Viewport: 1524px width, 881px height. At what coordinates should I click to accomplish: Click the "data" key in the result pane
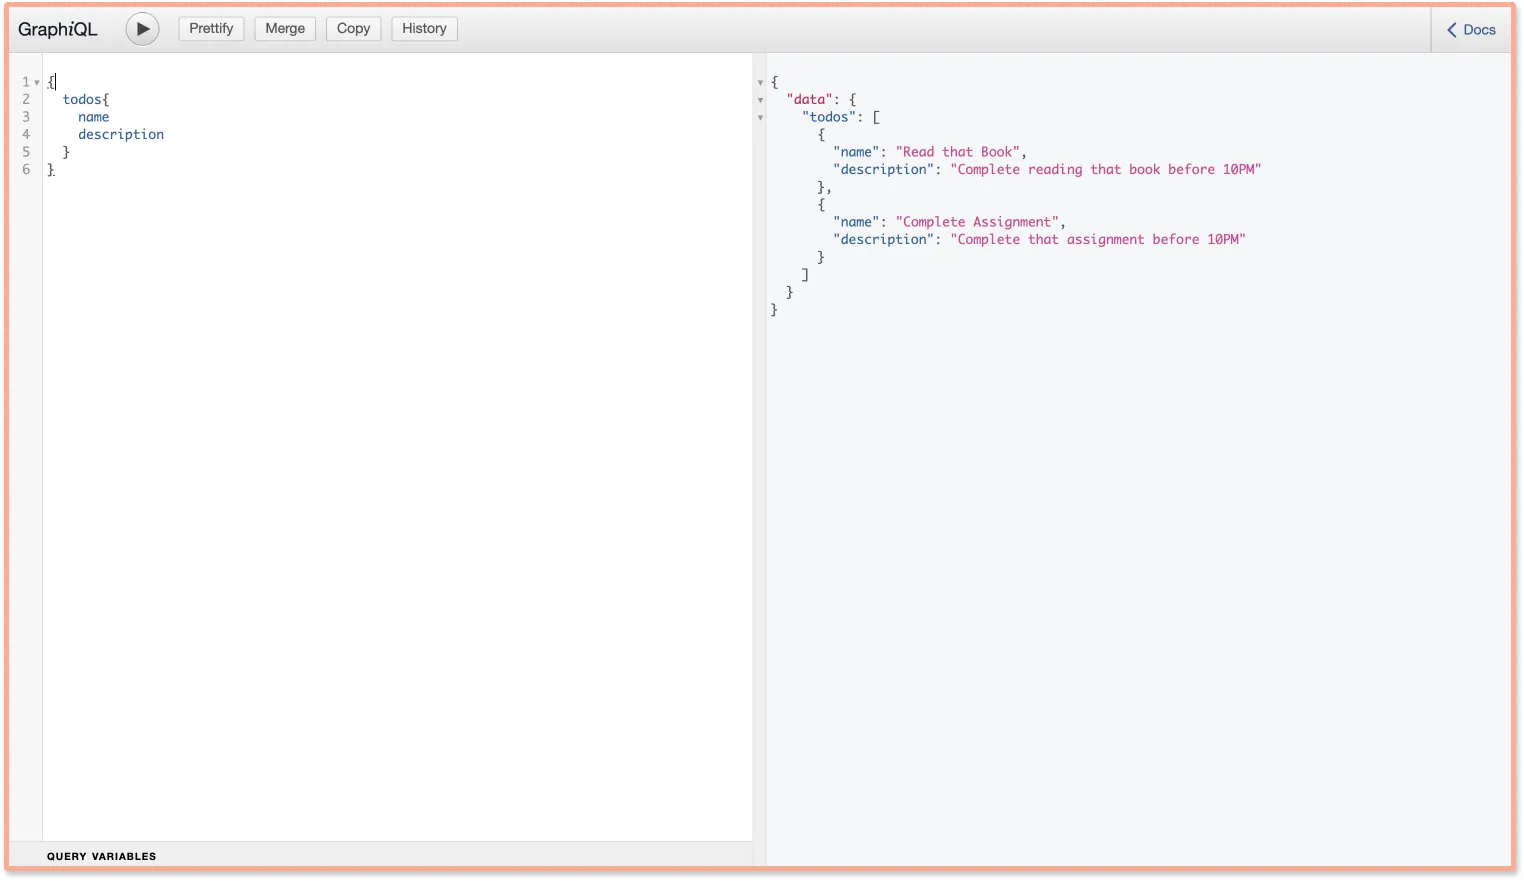point(810,100)
